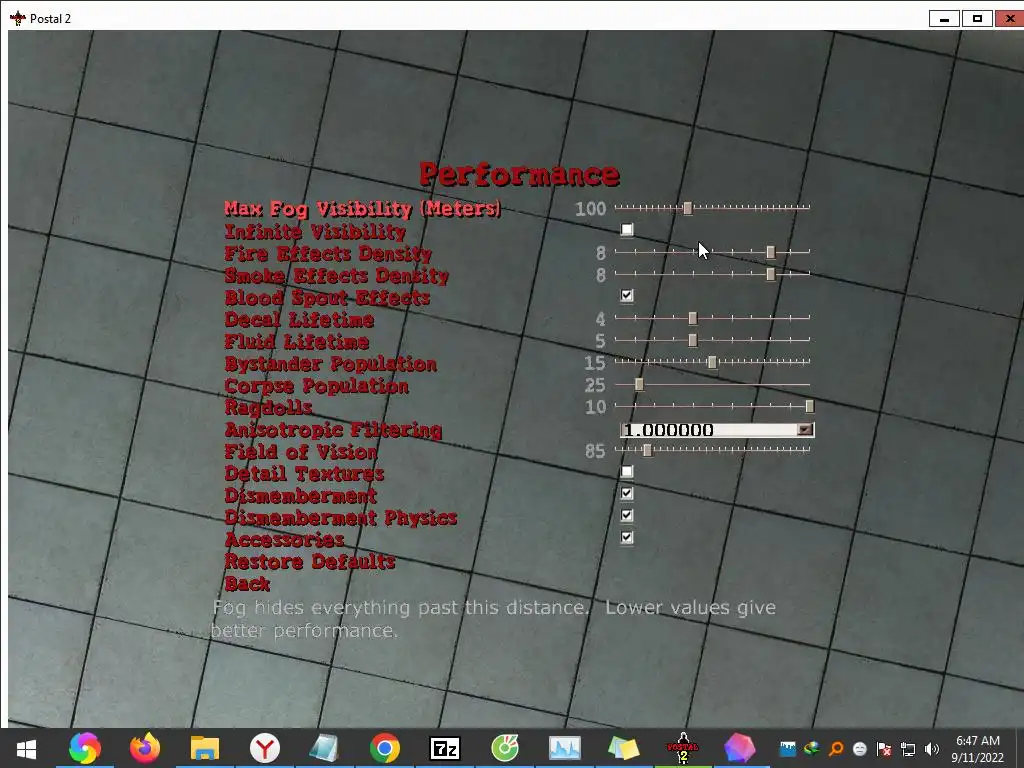Open File Explorer from the taskbar
Screen dimensions: 1024x768
click(204, 748)
